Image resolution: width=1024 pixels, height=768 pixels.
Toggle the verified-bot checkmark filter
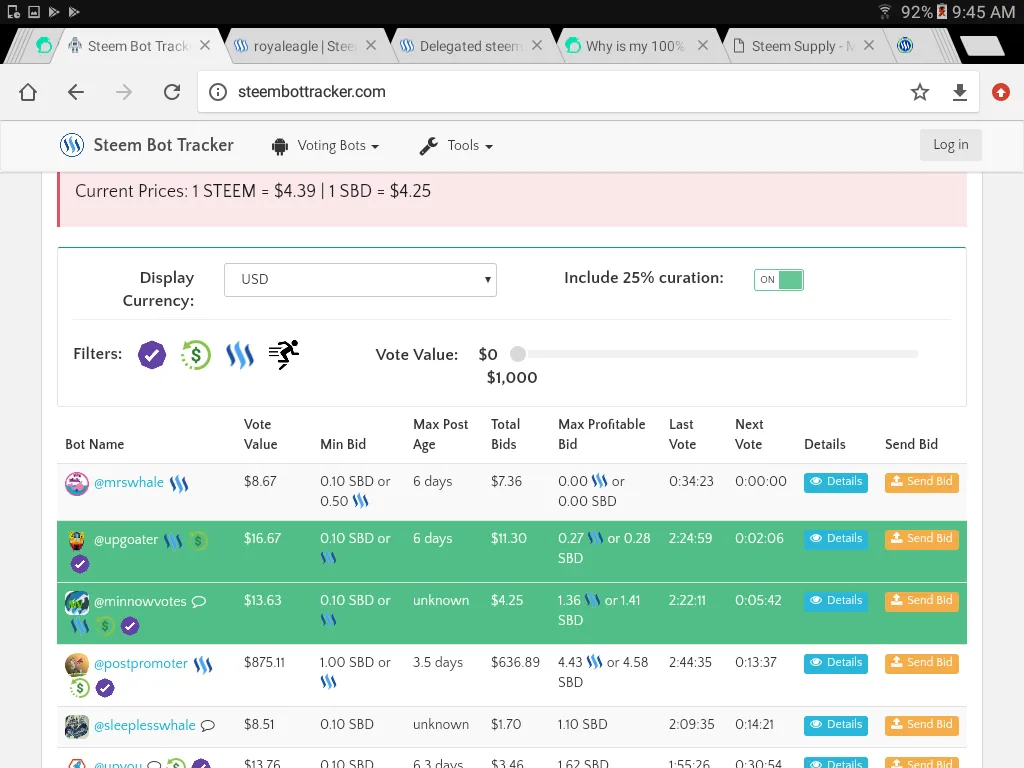[x=152, y=355]
